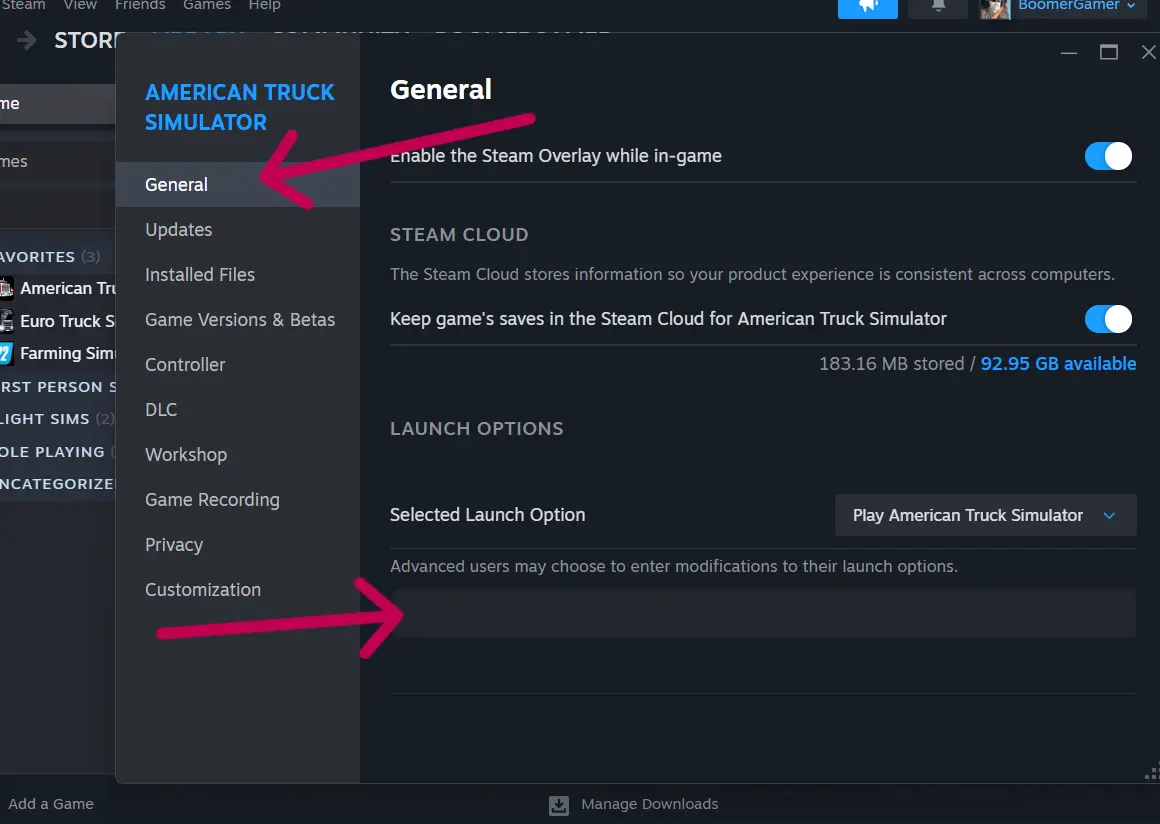Collapse the FAVORITES games group
This screenshot has height=824, width=1160.
point(40,257)
